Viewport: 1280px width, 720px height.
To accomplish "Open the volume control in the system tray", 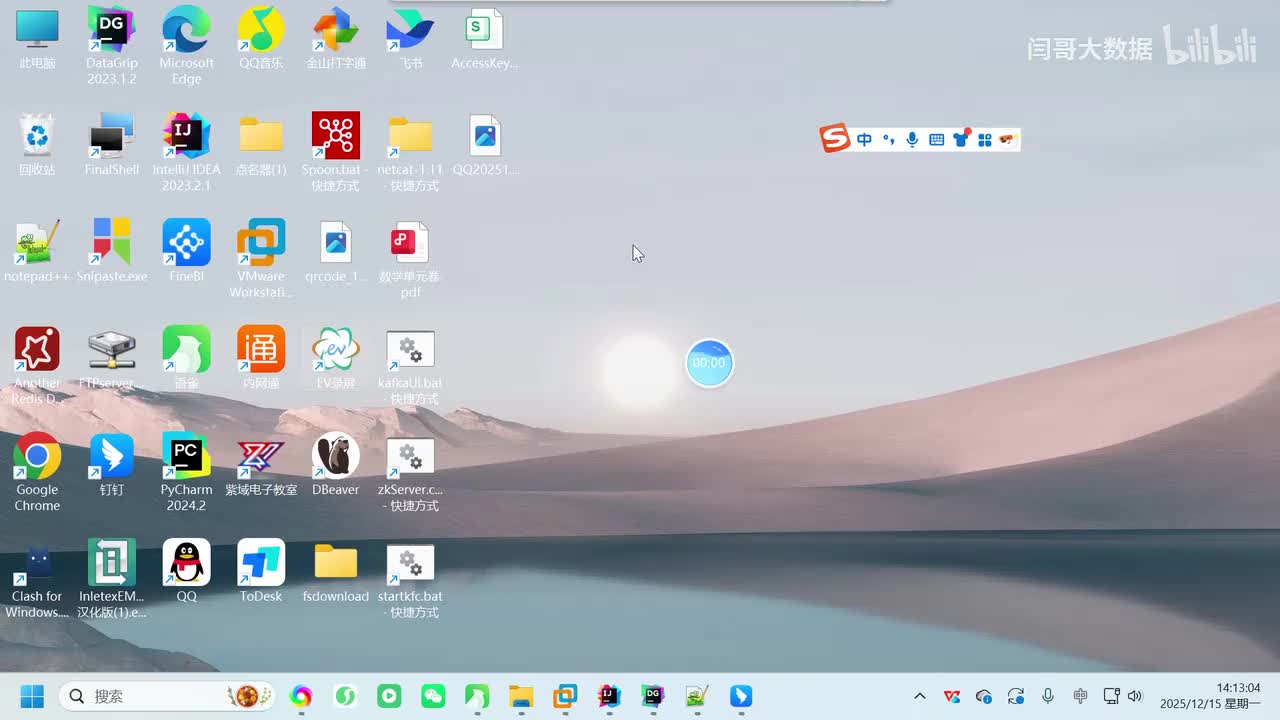I will (1135, 696).
